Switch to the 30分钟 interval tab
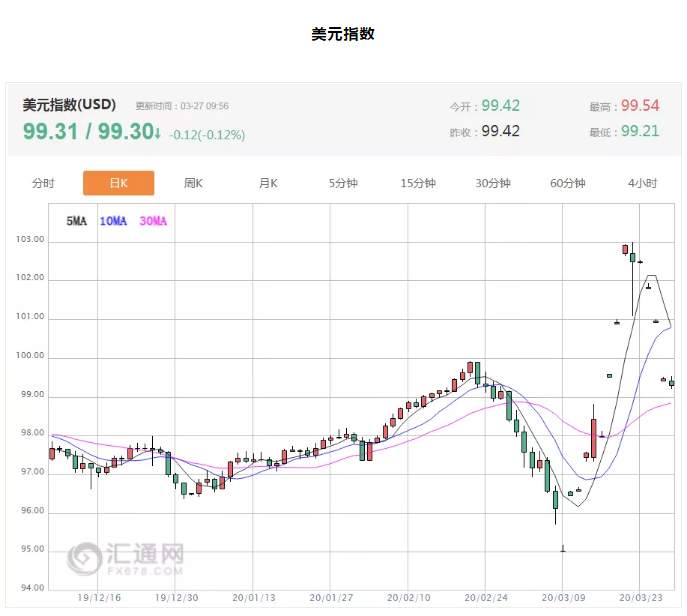 point(493,183)
